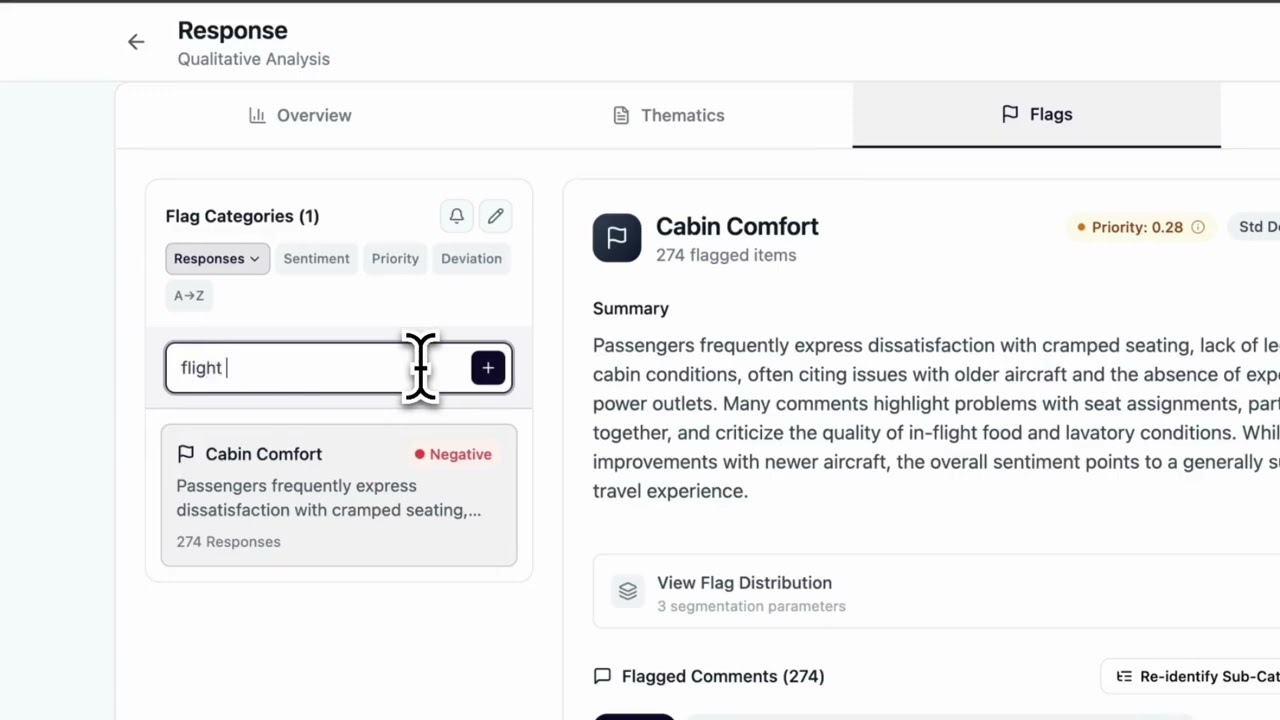Click the layers icon beside View Flag Distribution
1280x720 pixels.
point(628,592)
